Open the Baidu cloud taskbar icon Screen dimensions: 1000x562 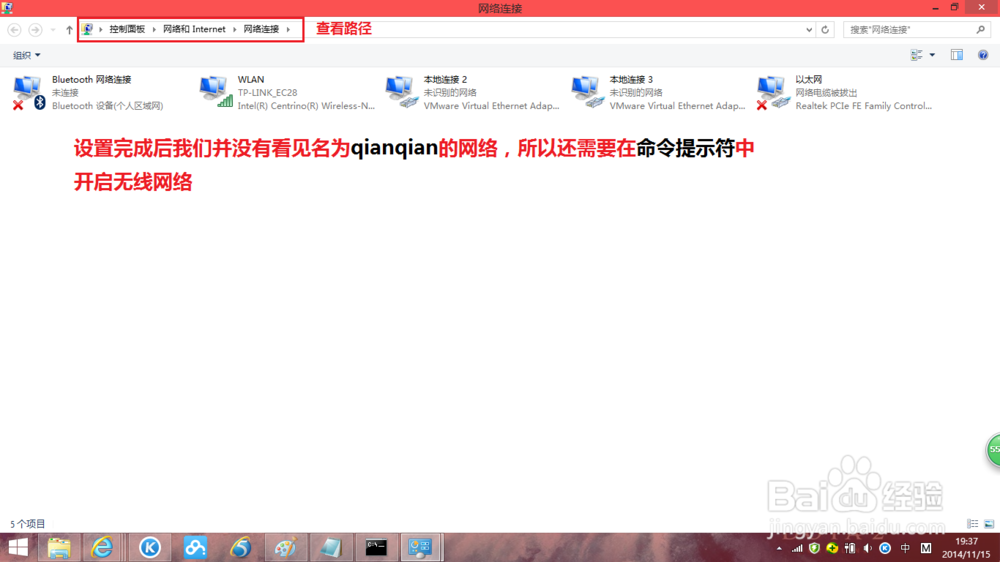(195, 547)
